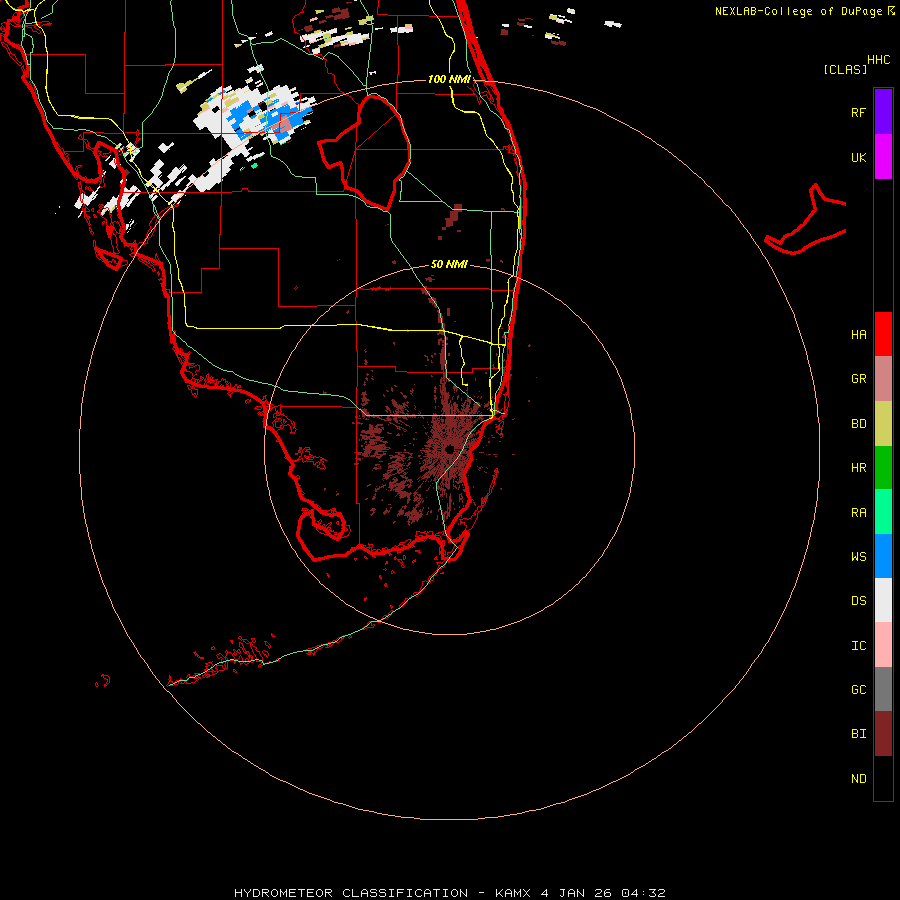Click the WS legend label
The height and width of the screenshot is (900, 900).
pos(858,557)
